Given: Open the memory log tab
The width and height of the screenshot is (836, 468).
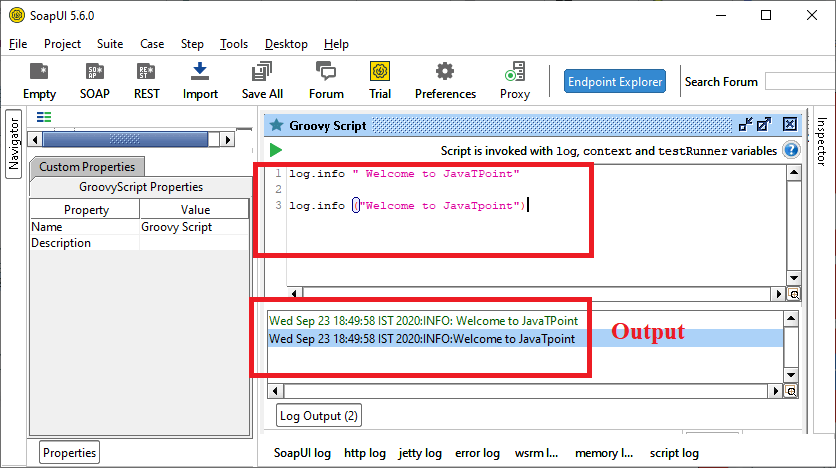Looking at the screenshot, I should 604,453.
